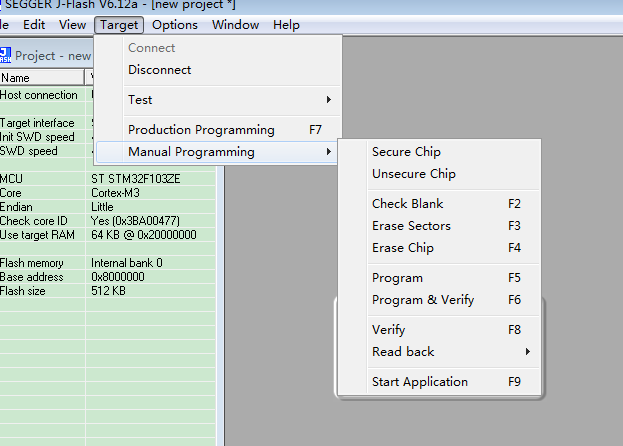Select the SWD speed row label

29,151
